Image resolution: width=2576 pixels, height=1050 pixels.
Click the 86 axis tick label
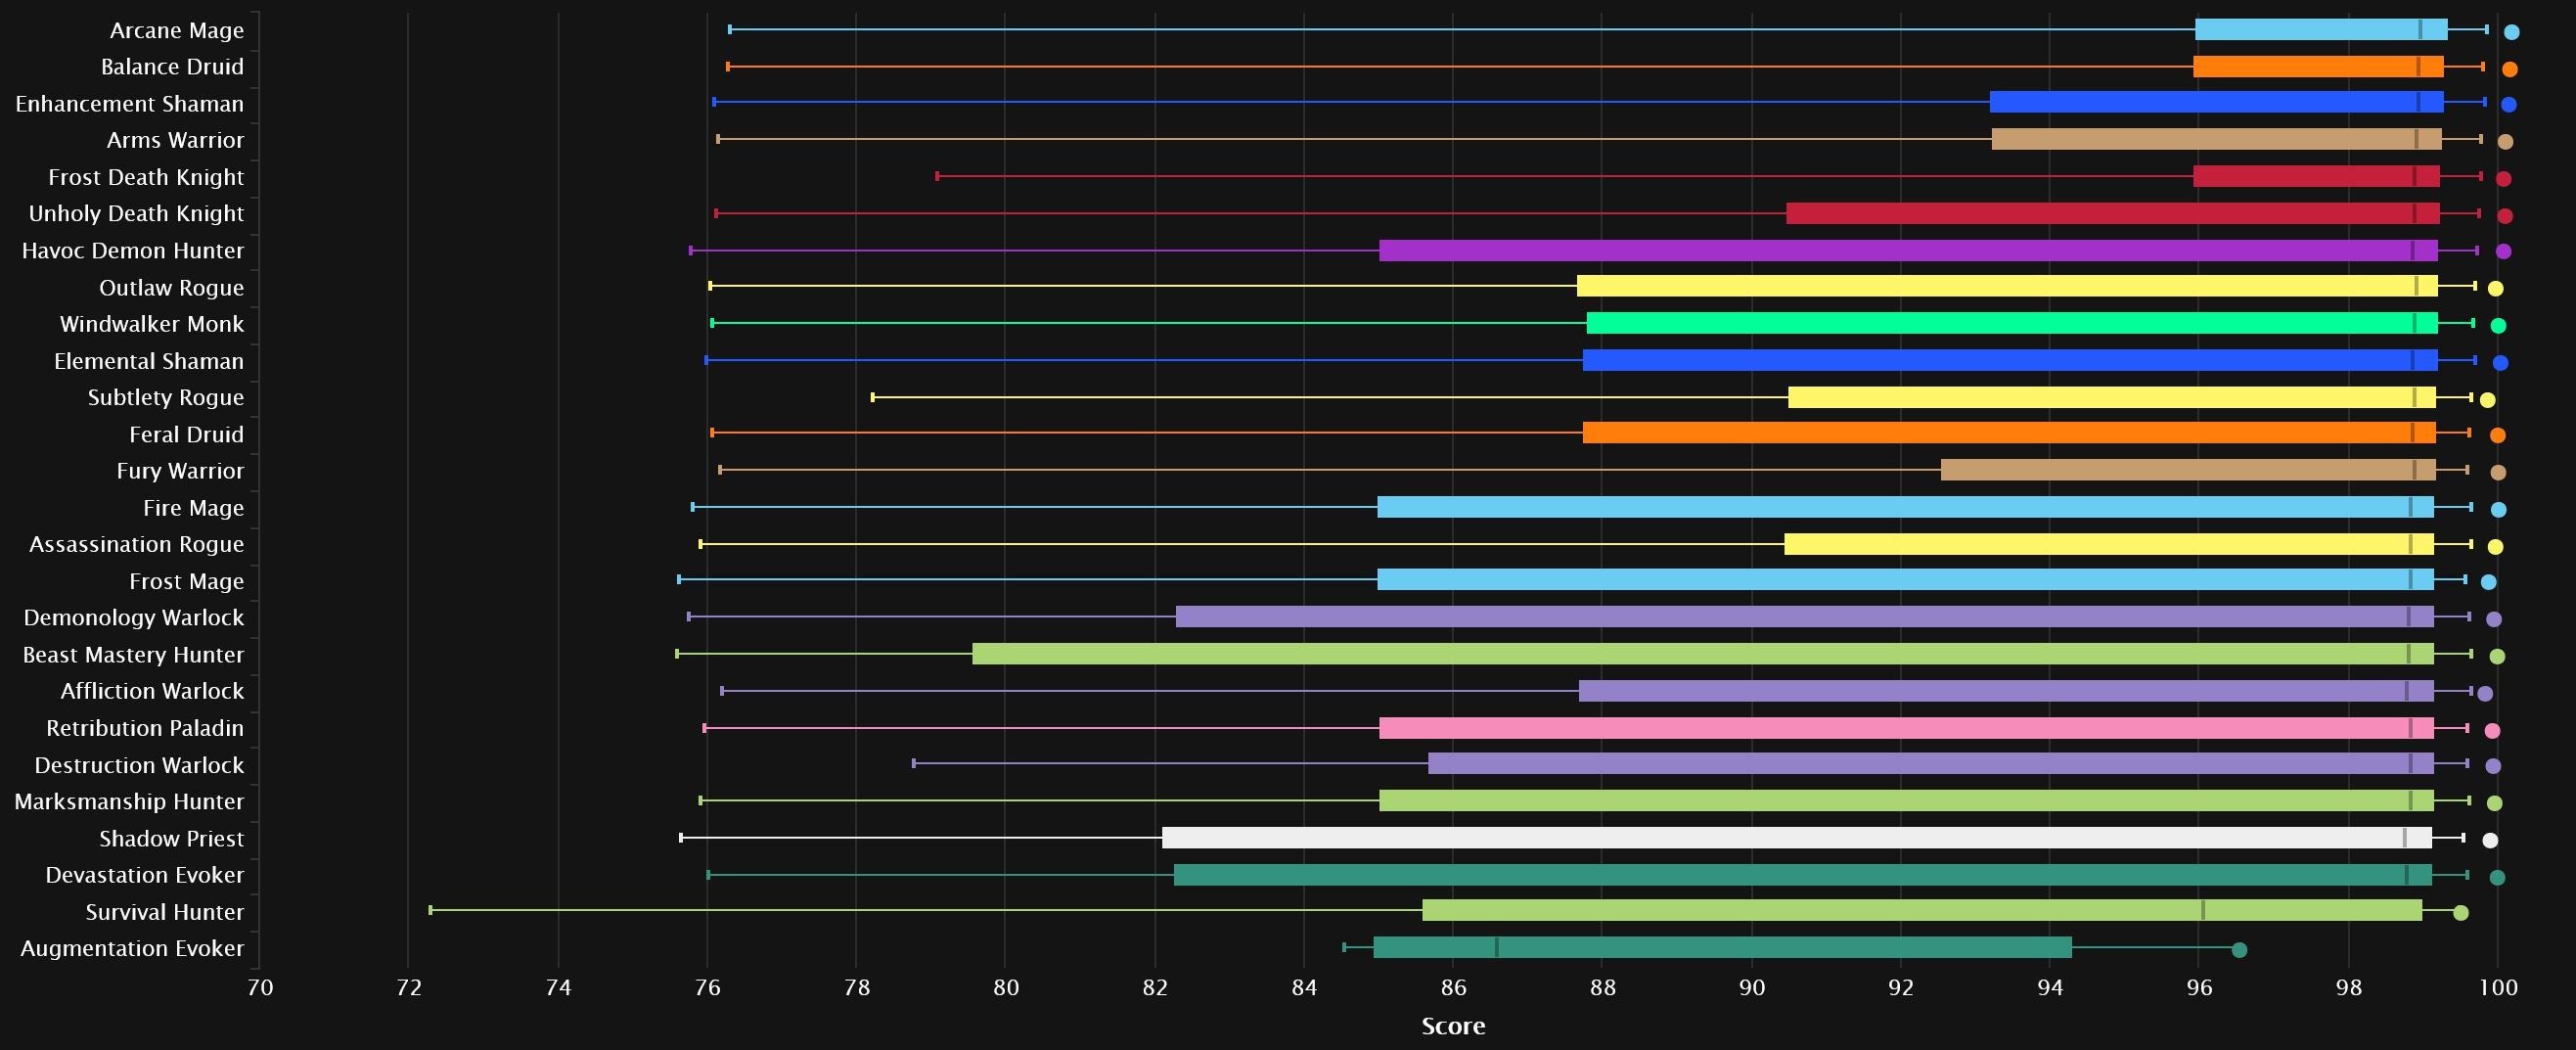1453,988
